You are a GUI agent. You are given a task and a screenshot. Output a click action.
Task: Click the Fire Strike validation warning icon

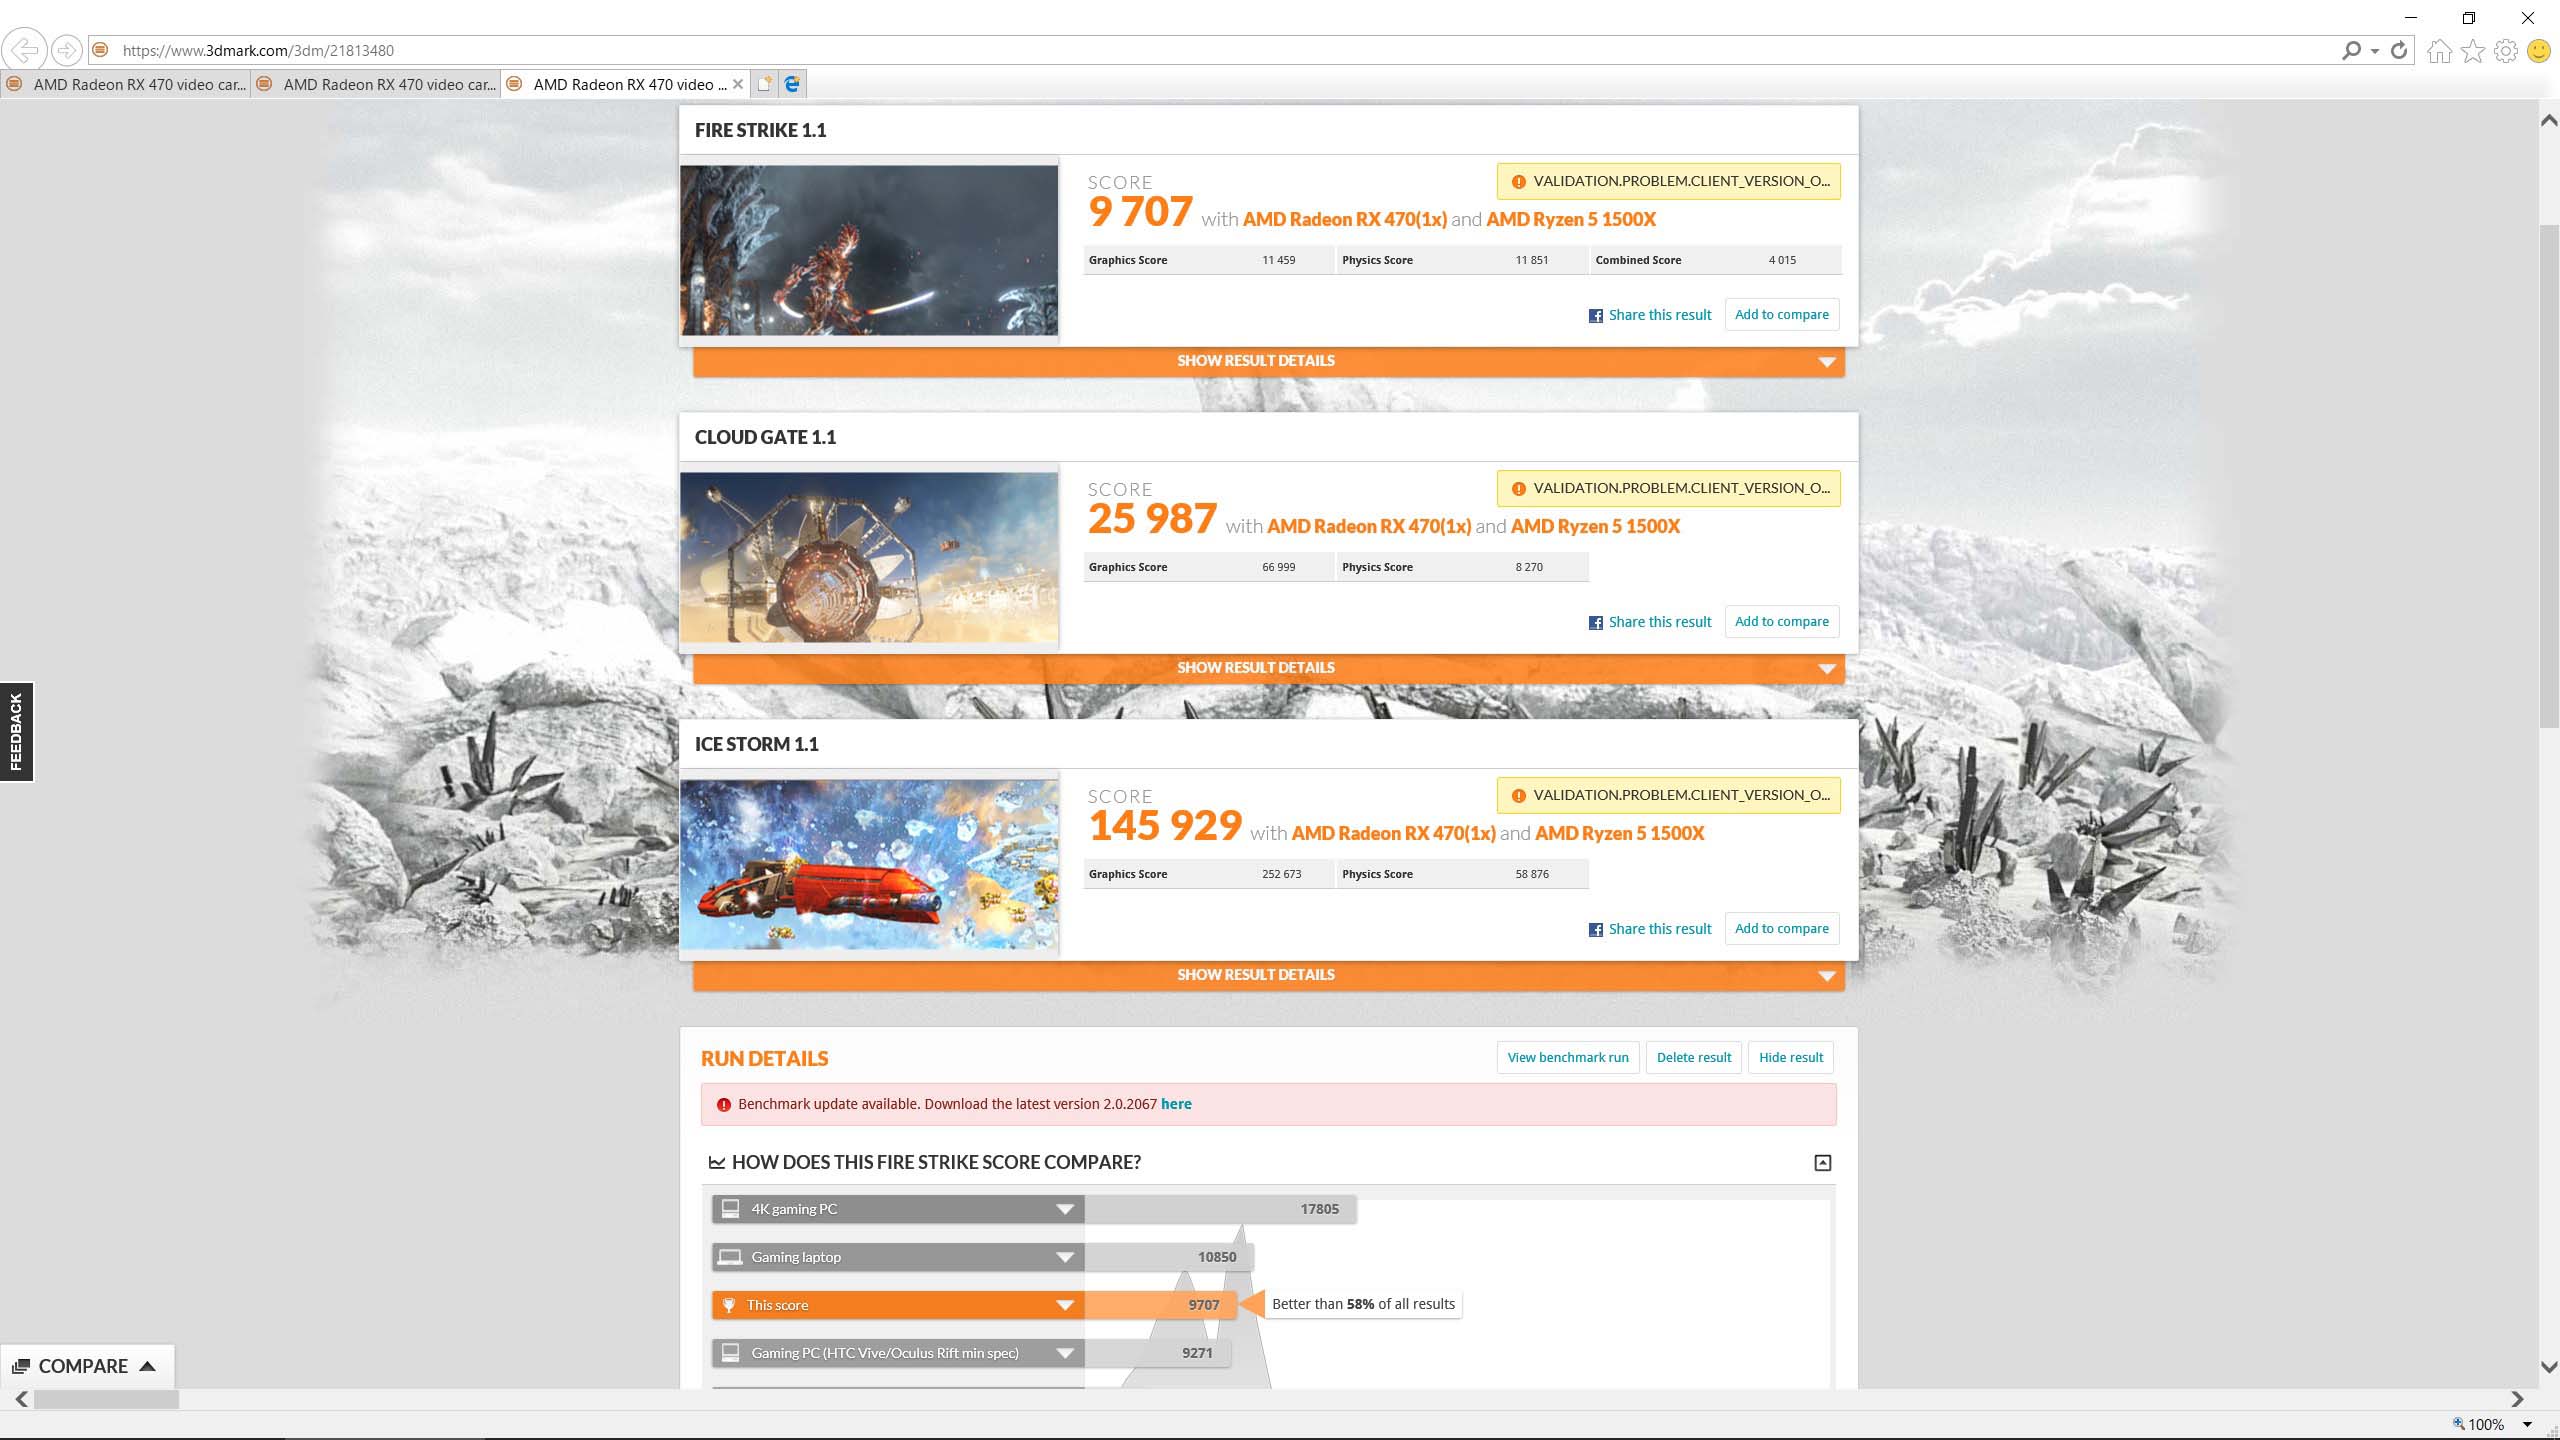pyautogui.click(x=1518, y=182)
